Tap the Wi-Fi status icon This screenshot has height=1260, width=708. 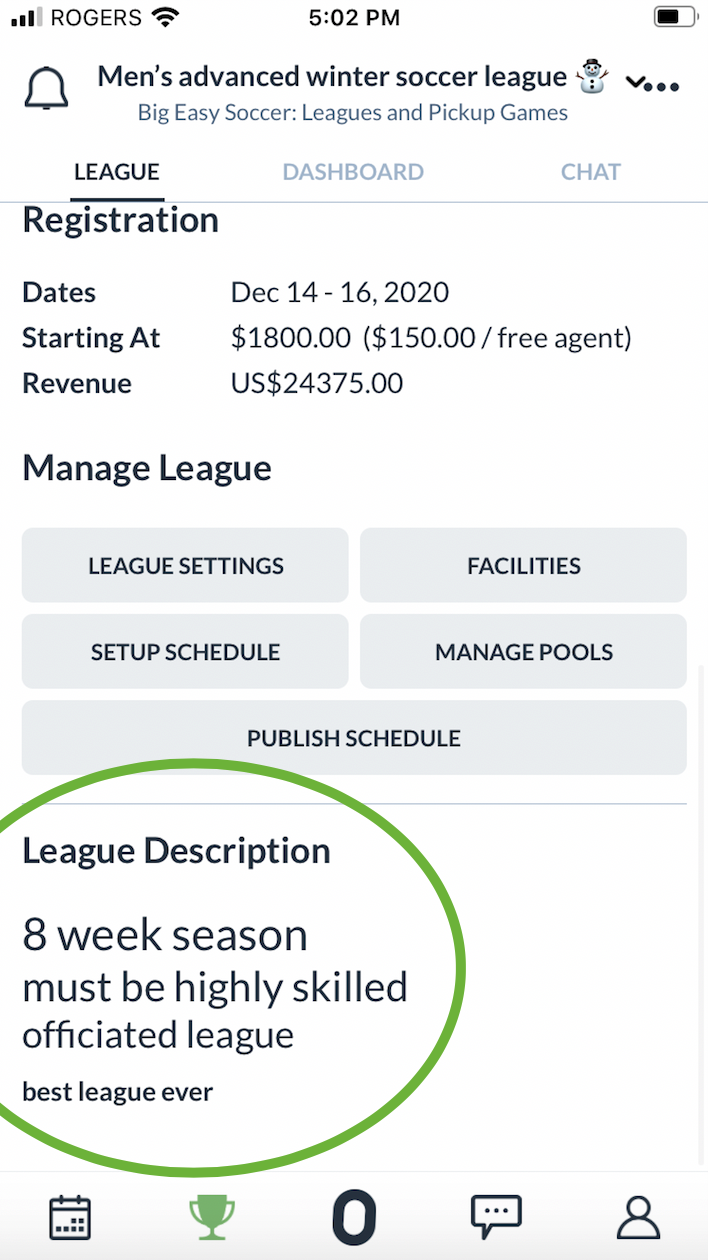pyautogui.click(x=166, y=17)
